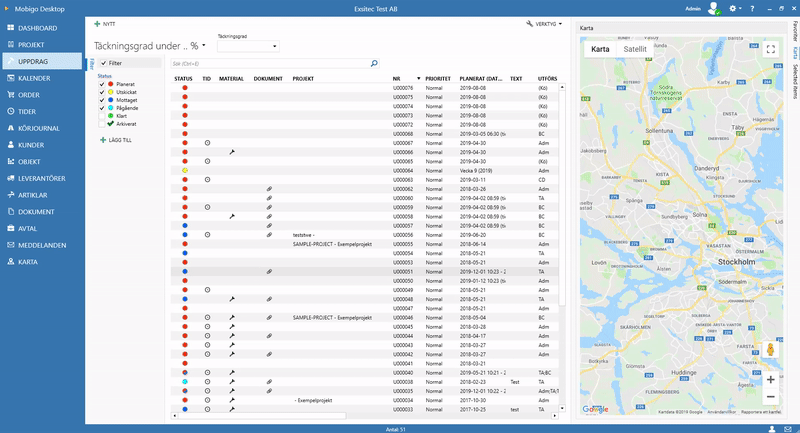Click the Leverantörer truck icon
Viewport: 800px width, 433px height.
coord(11,179)
